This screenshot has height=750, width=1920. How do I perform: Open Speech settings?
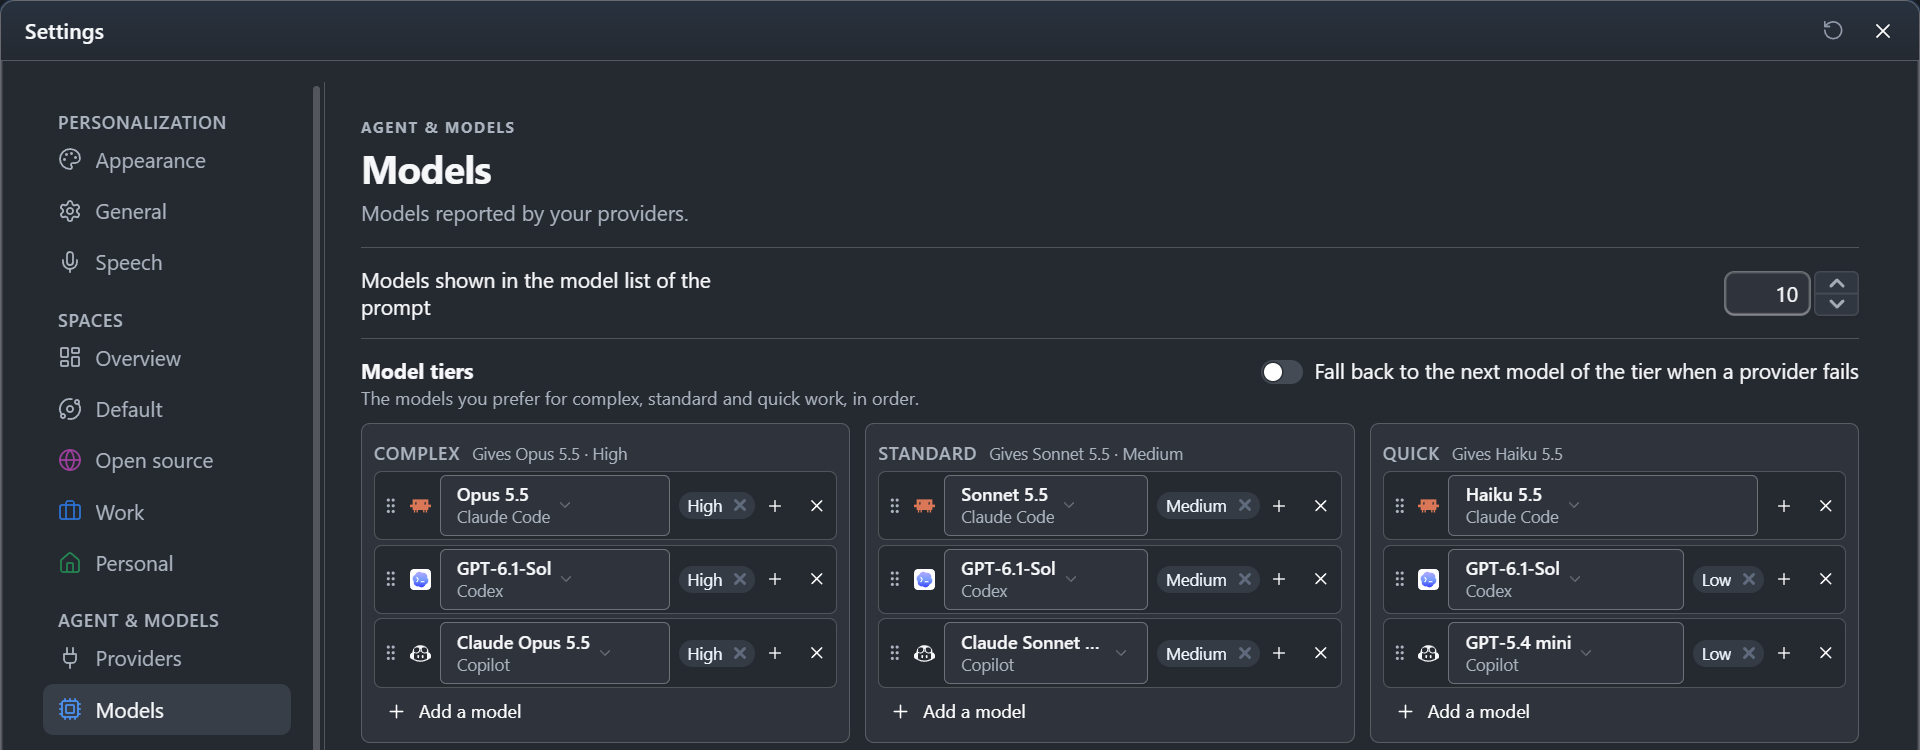(x=167, y=262)
